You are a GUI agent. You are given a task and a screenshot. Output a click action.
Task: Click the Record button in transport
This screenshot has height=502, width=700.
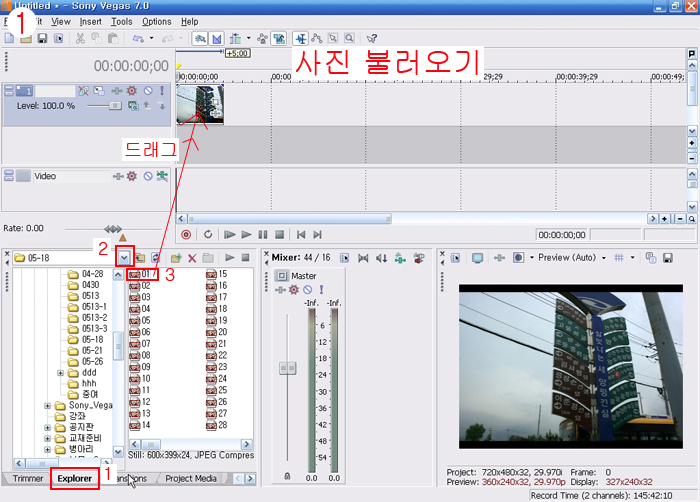coord(186,234)
